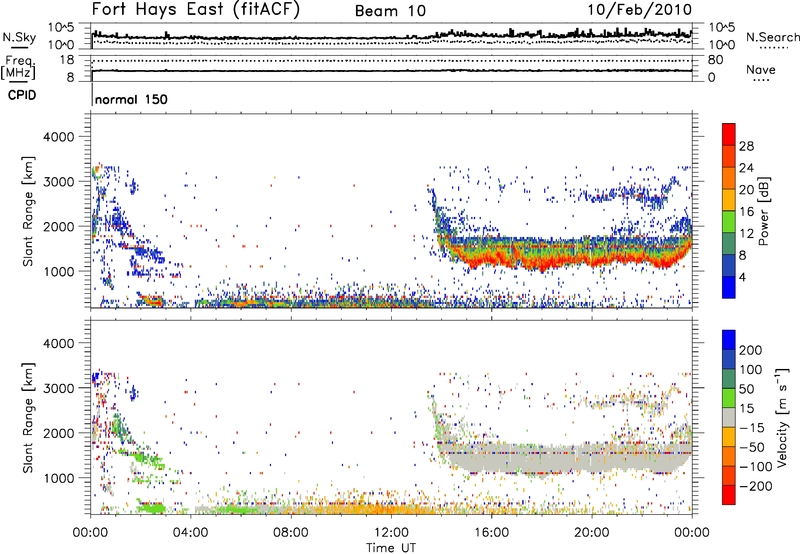Click the title "Fort Hays East (fitACF)"

(x=196, y=9)
